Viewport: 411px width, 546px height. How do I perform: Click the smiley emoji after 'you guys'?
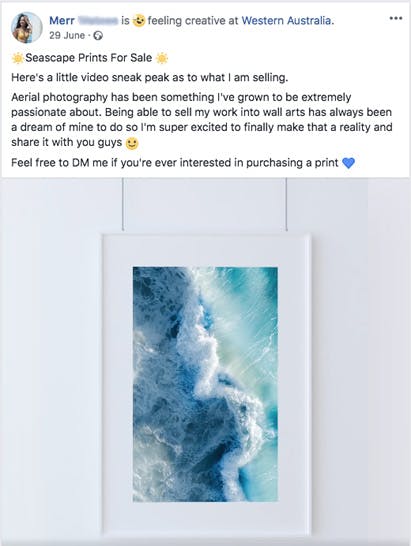click(x=132, y=143)
